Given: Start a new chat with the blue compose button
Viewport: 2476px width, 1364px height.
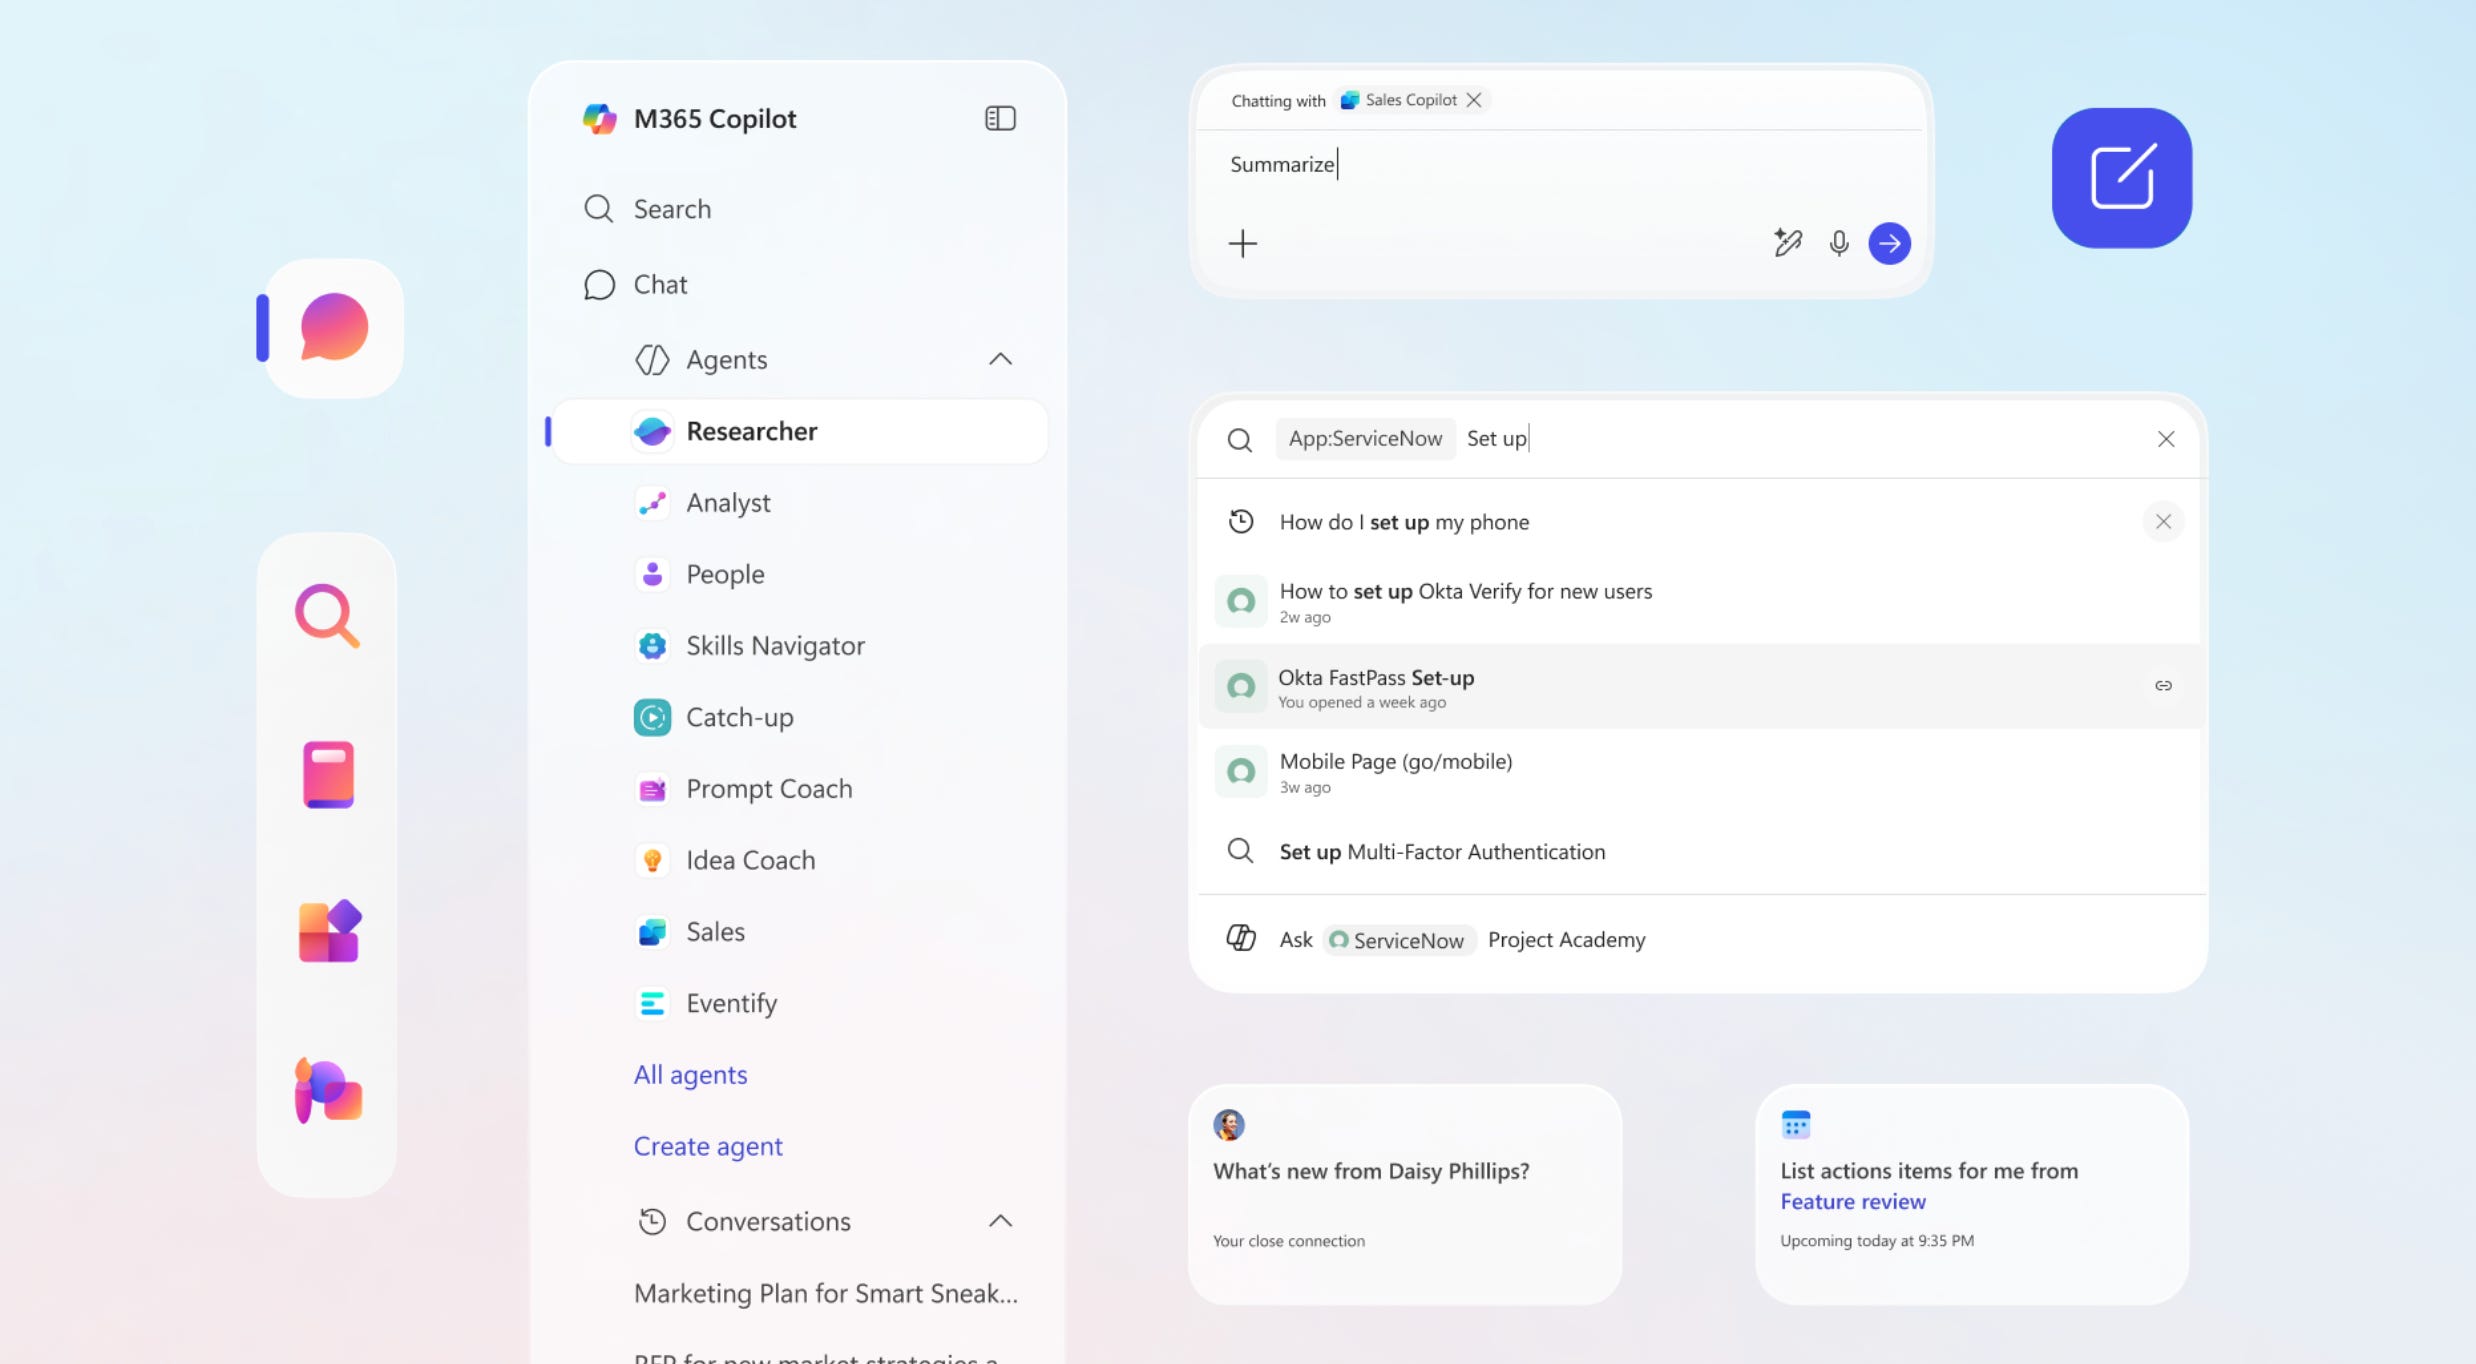Looking at the screenshot, I should coord(2122,178).
